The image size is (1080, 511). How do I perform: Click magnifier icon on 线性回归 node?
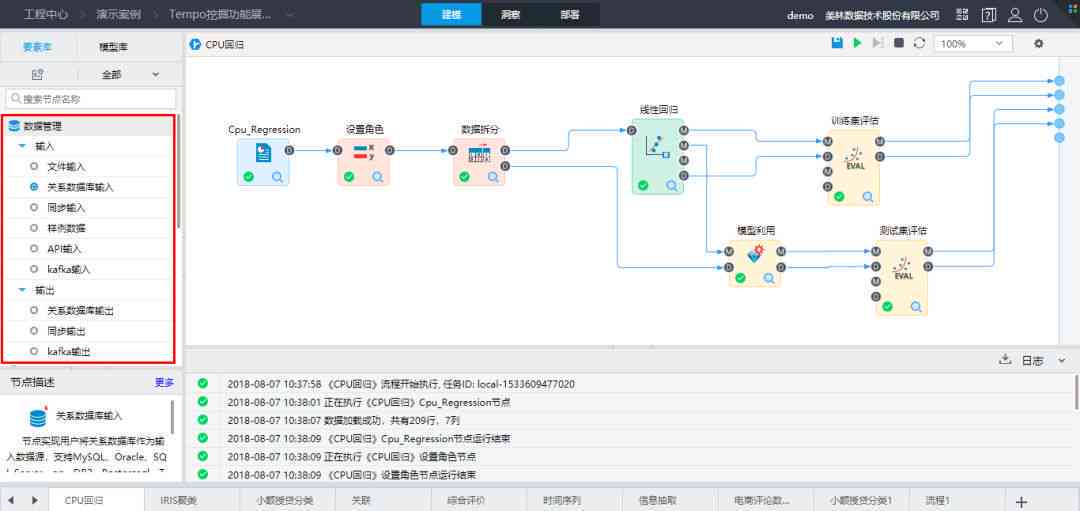672,185
